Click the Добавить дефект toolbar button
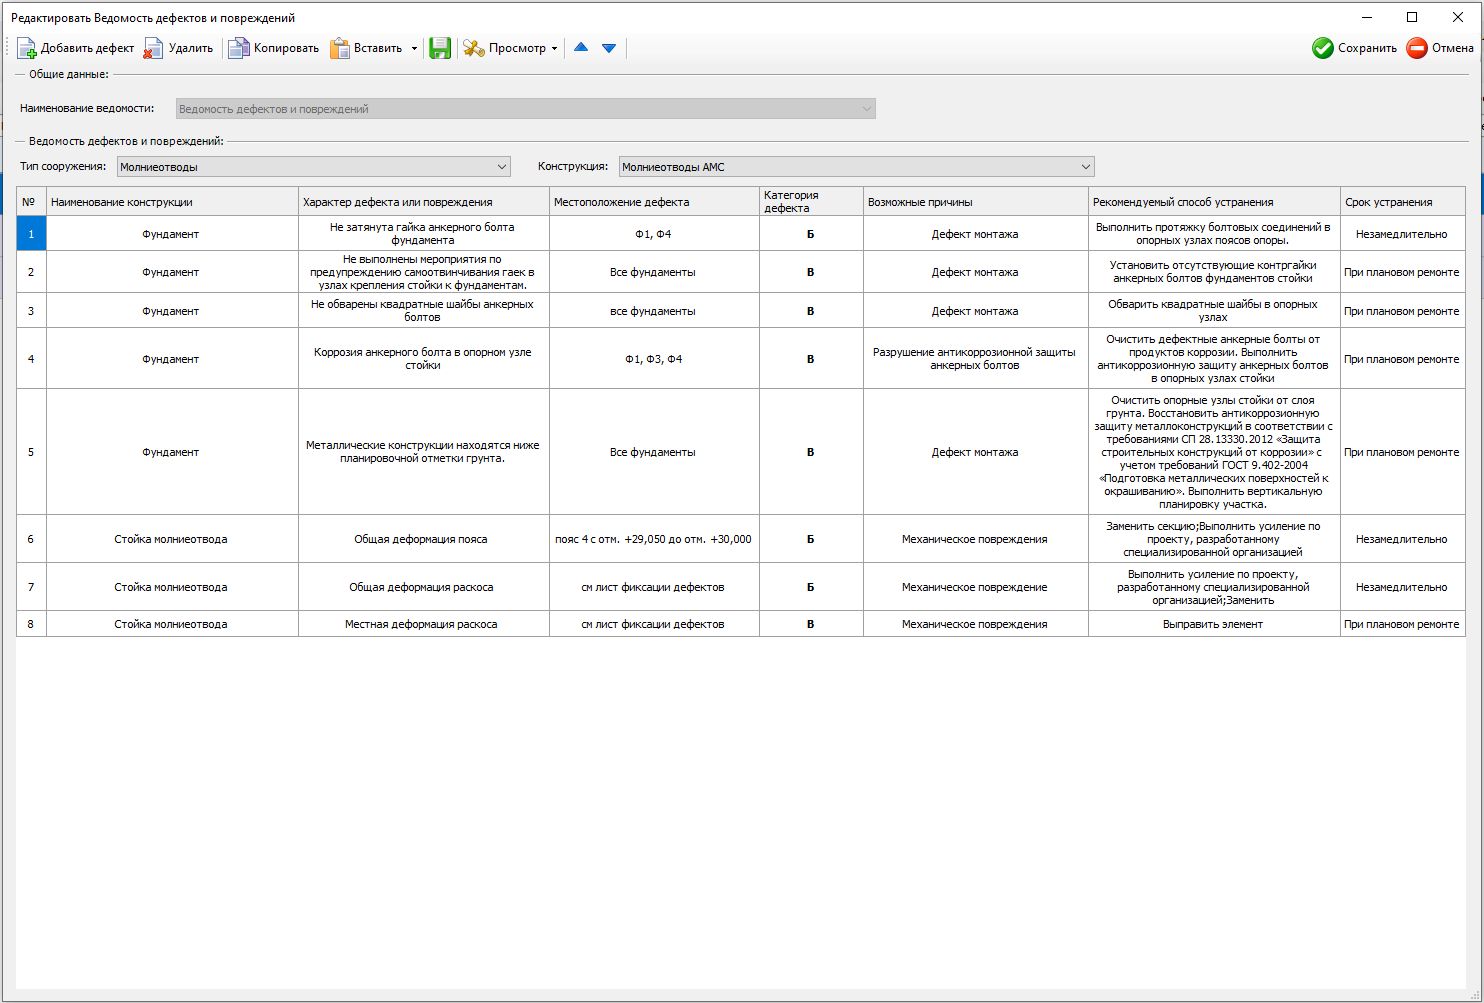This screenshot has width=1484, height=1003. click(x=76, y=48)
